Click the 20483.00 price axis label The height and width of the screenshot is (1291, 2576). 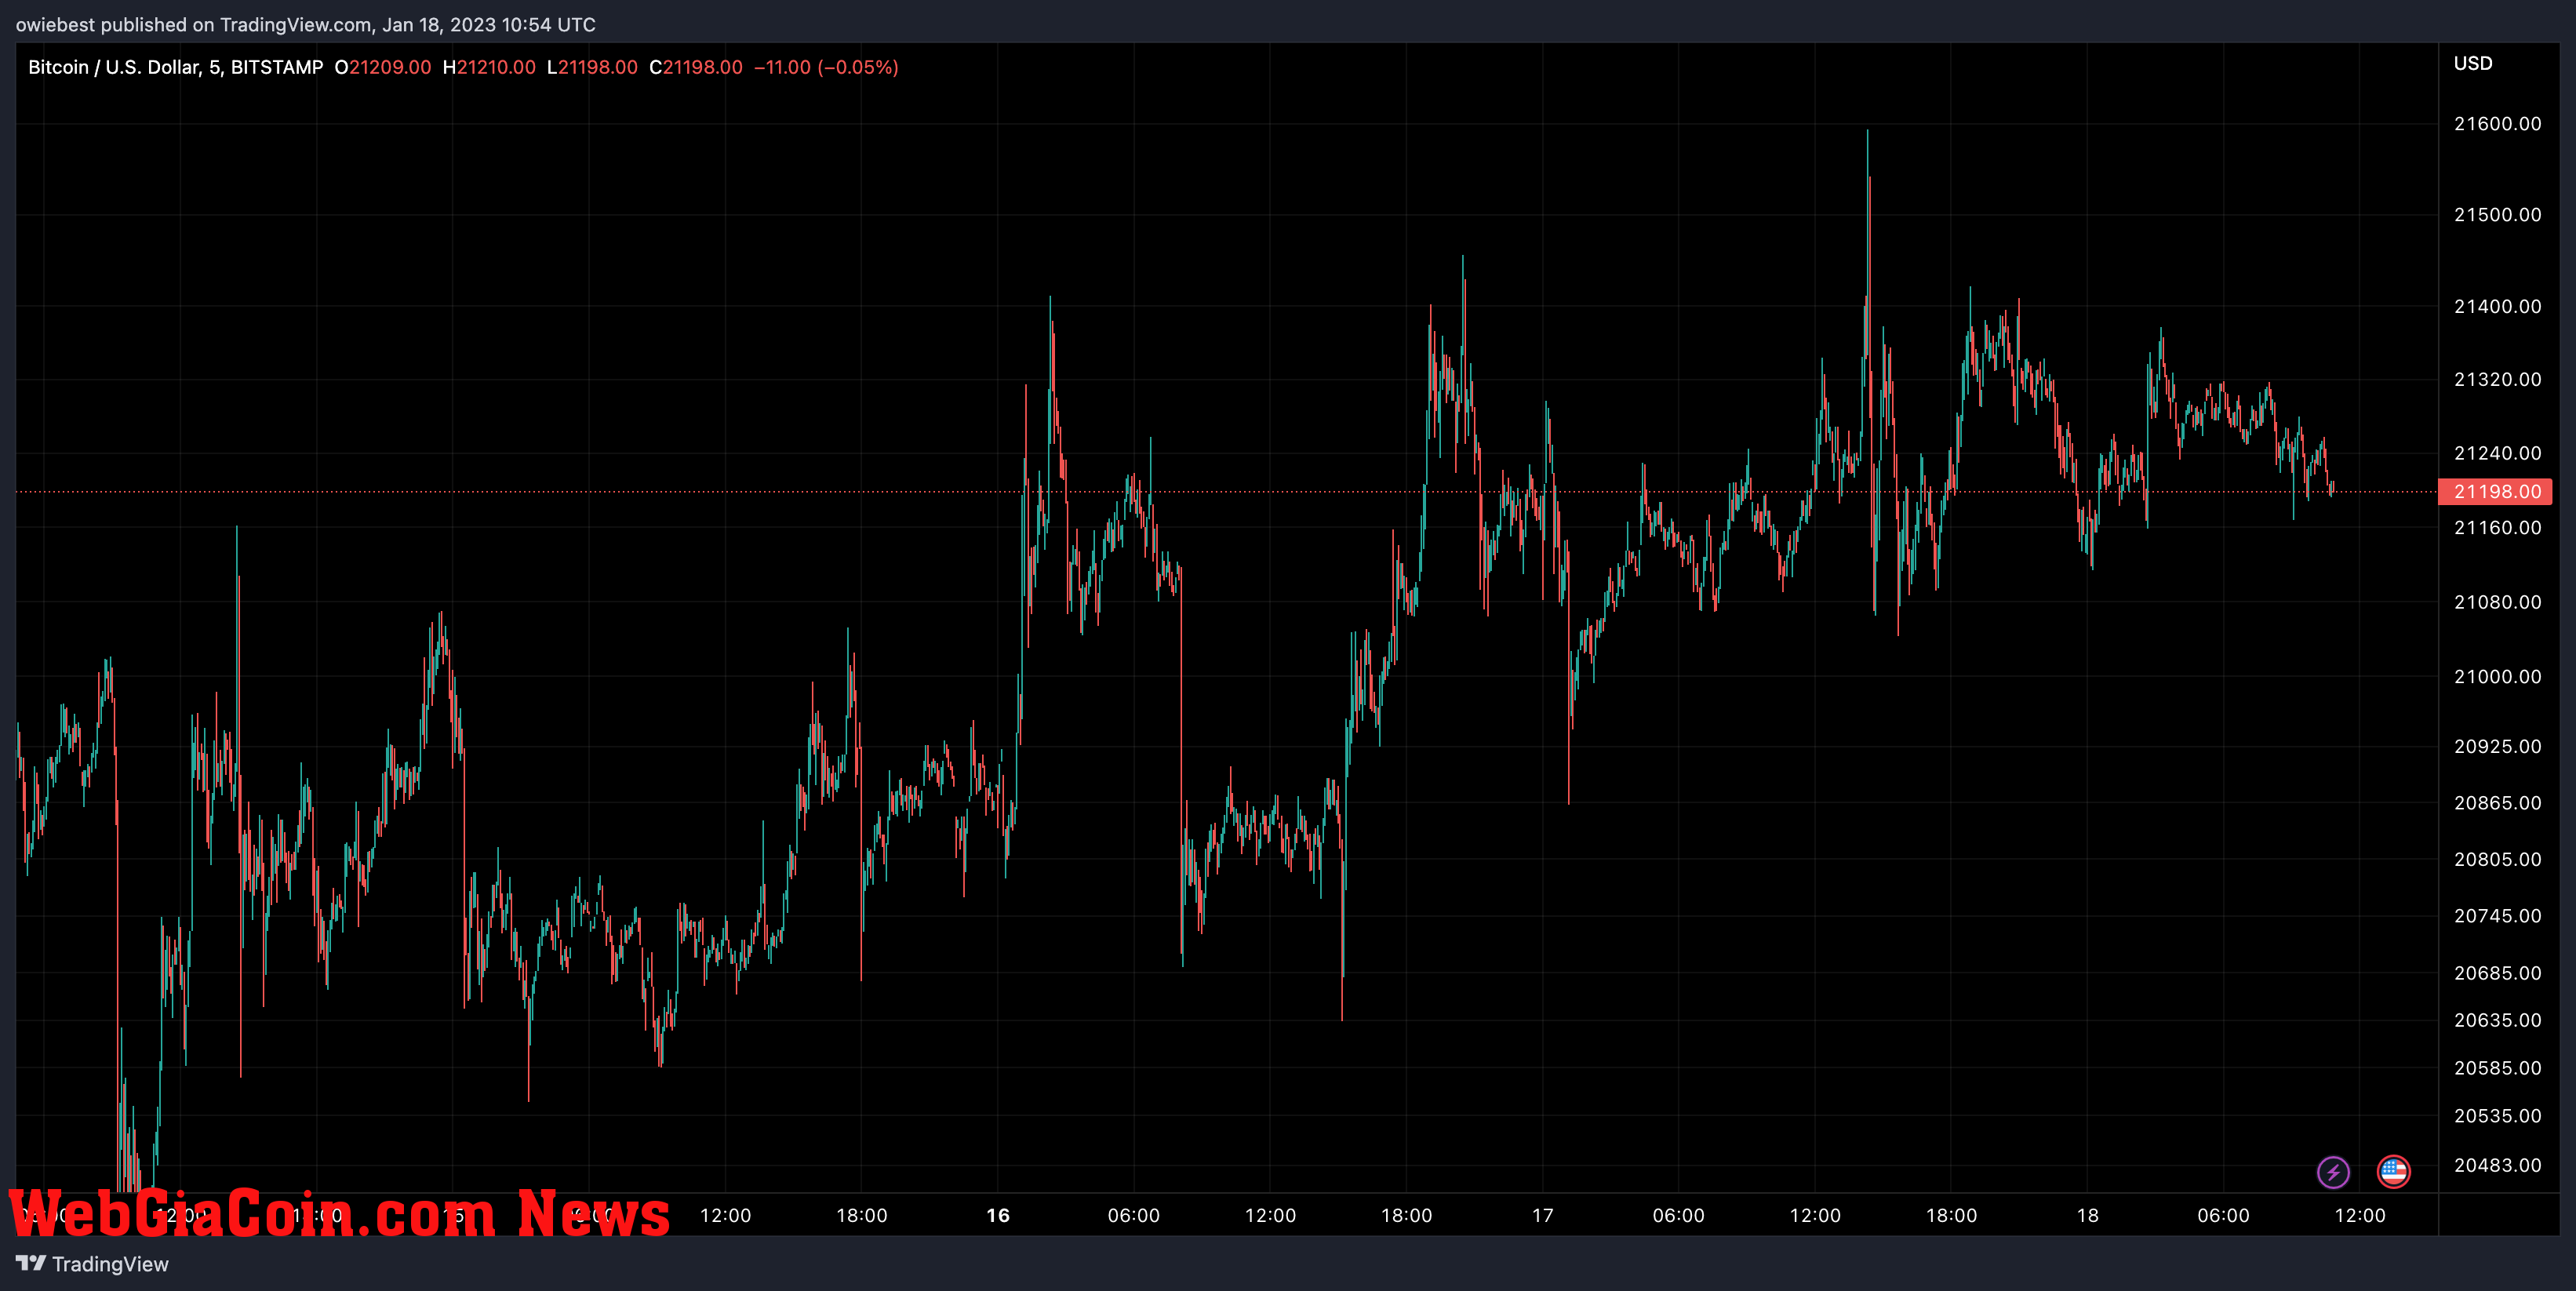[x=2497, y=1165]
